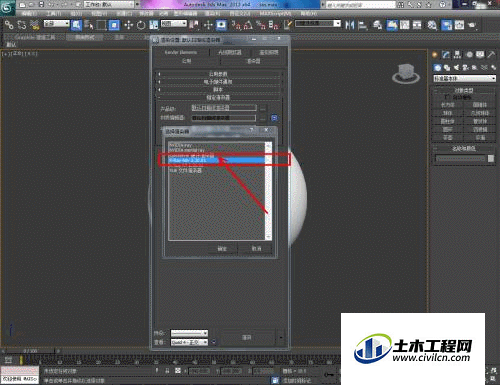Click the Render button in Render Setup
This screenshot has height=385, width=500.
coord(247,337)
